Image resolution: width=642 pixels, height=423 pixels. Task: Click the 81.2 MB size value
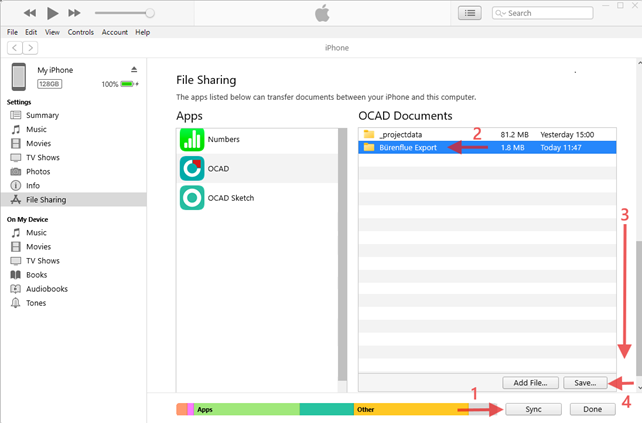tap(514, 134)
